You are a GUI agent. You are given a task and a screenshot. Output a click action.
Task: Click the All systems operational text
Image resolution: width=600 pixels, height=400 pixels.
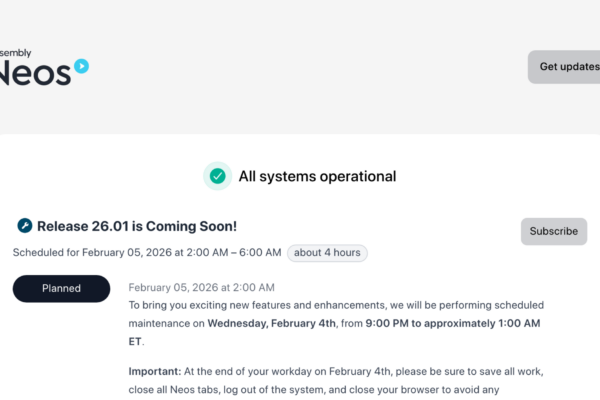coord(317,176)
